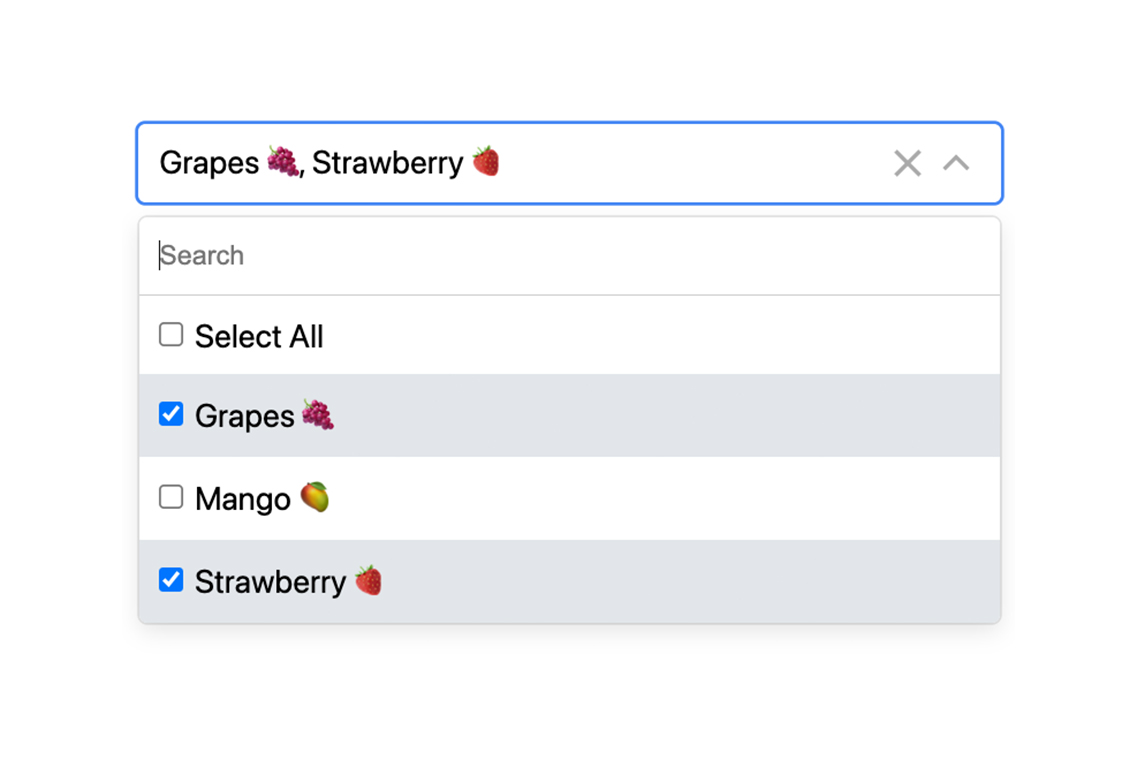Uncheck the Strawberry checkbox
1144x758 pixels.
(x=171, y=580)
